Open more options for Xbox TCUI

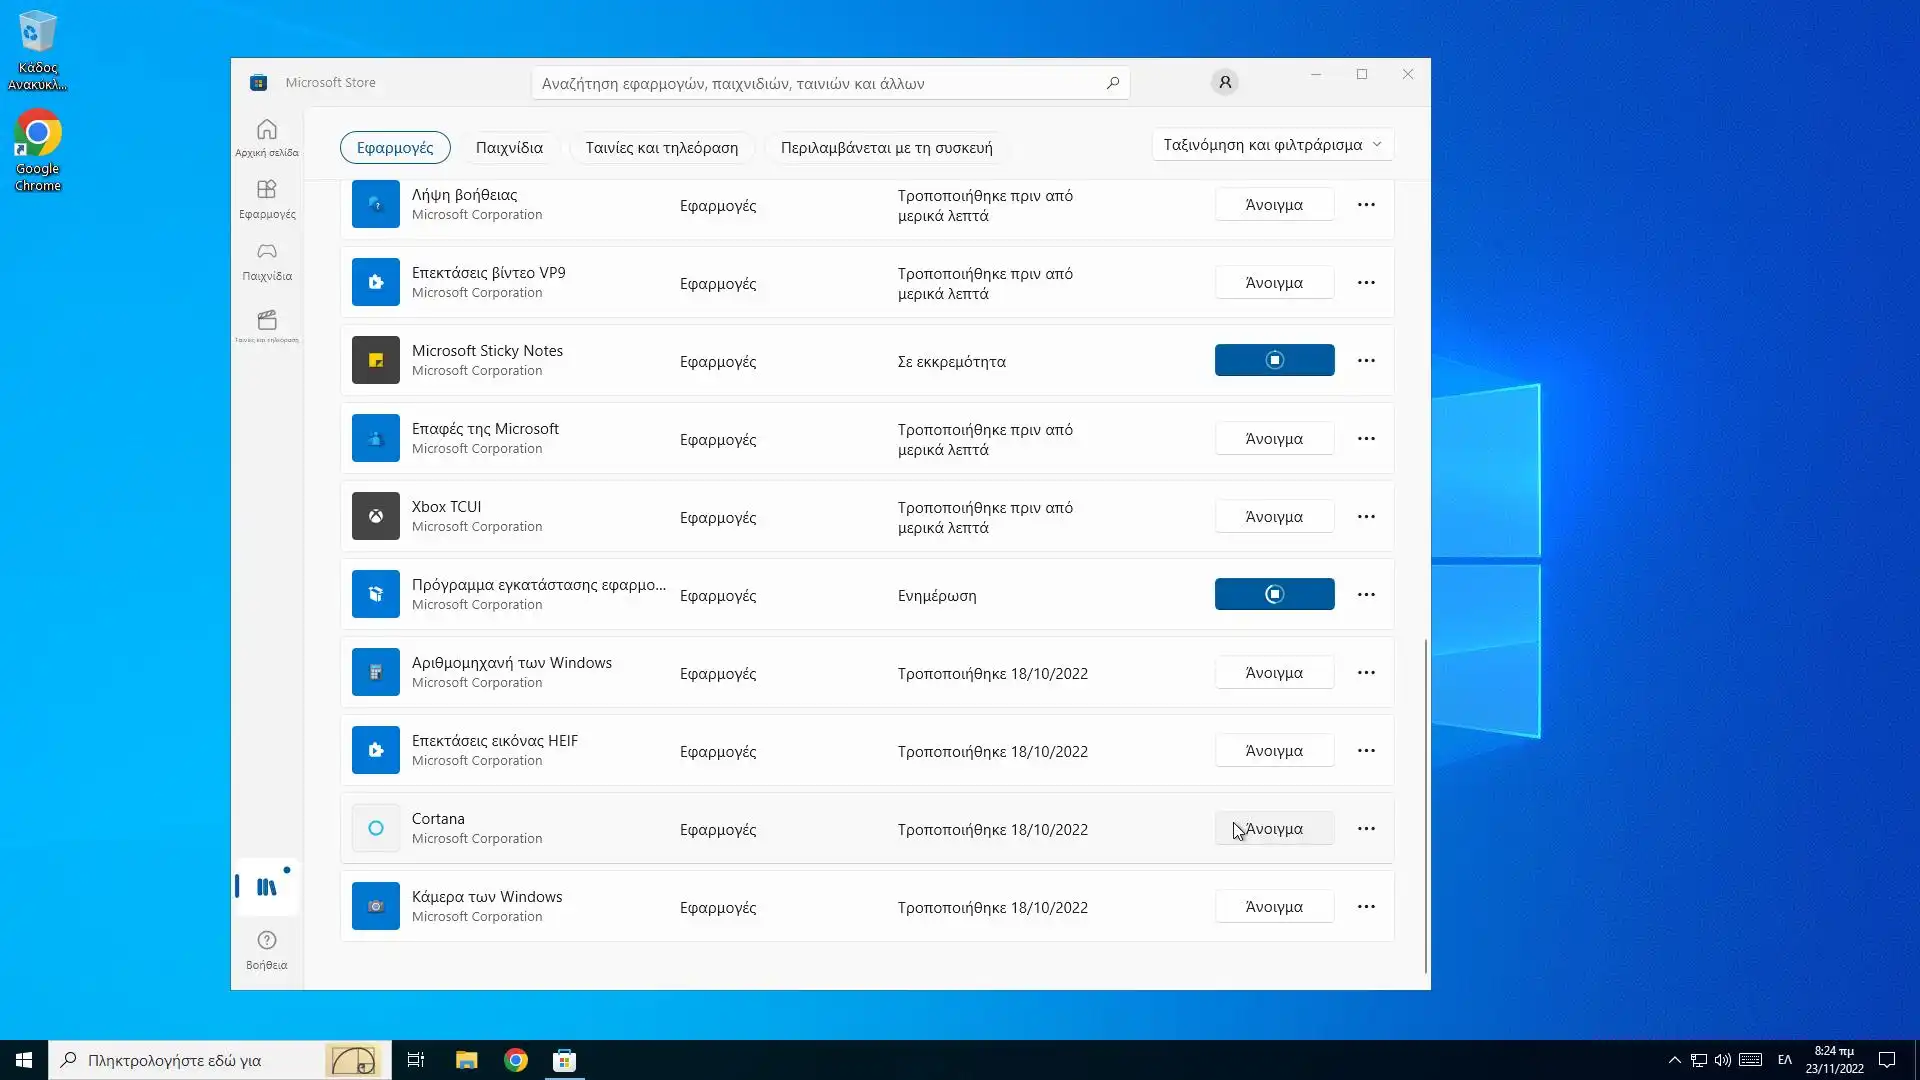(1366, 517)
